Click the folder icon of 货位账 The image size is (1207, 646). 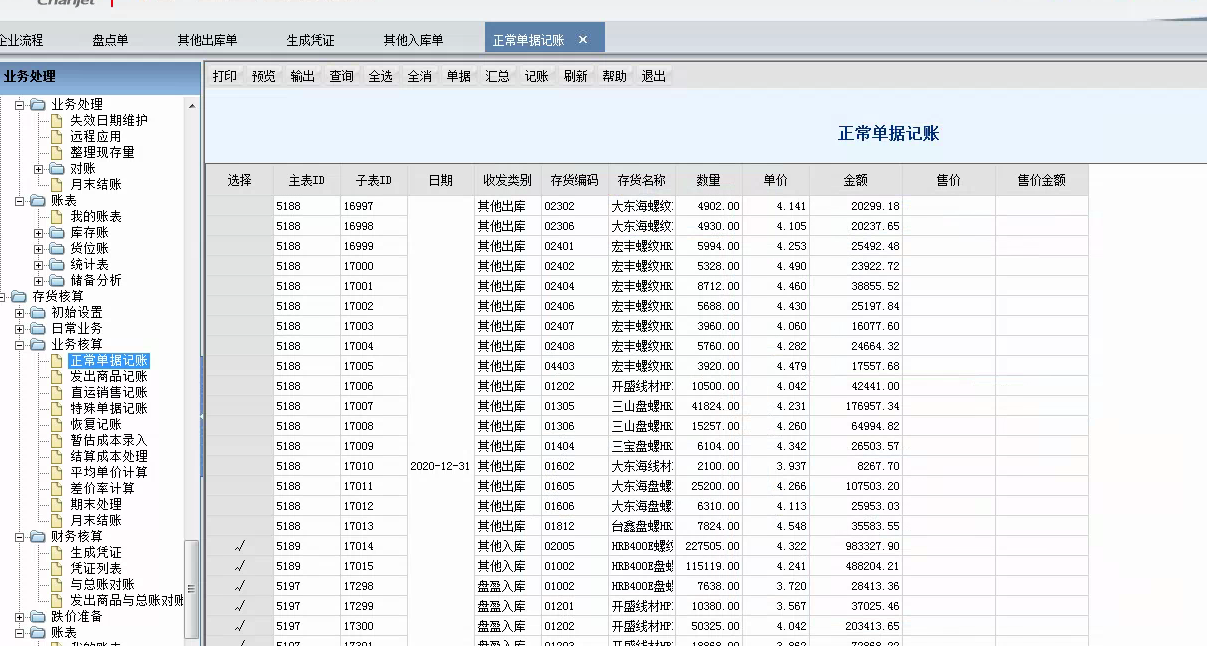point(57,248)
